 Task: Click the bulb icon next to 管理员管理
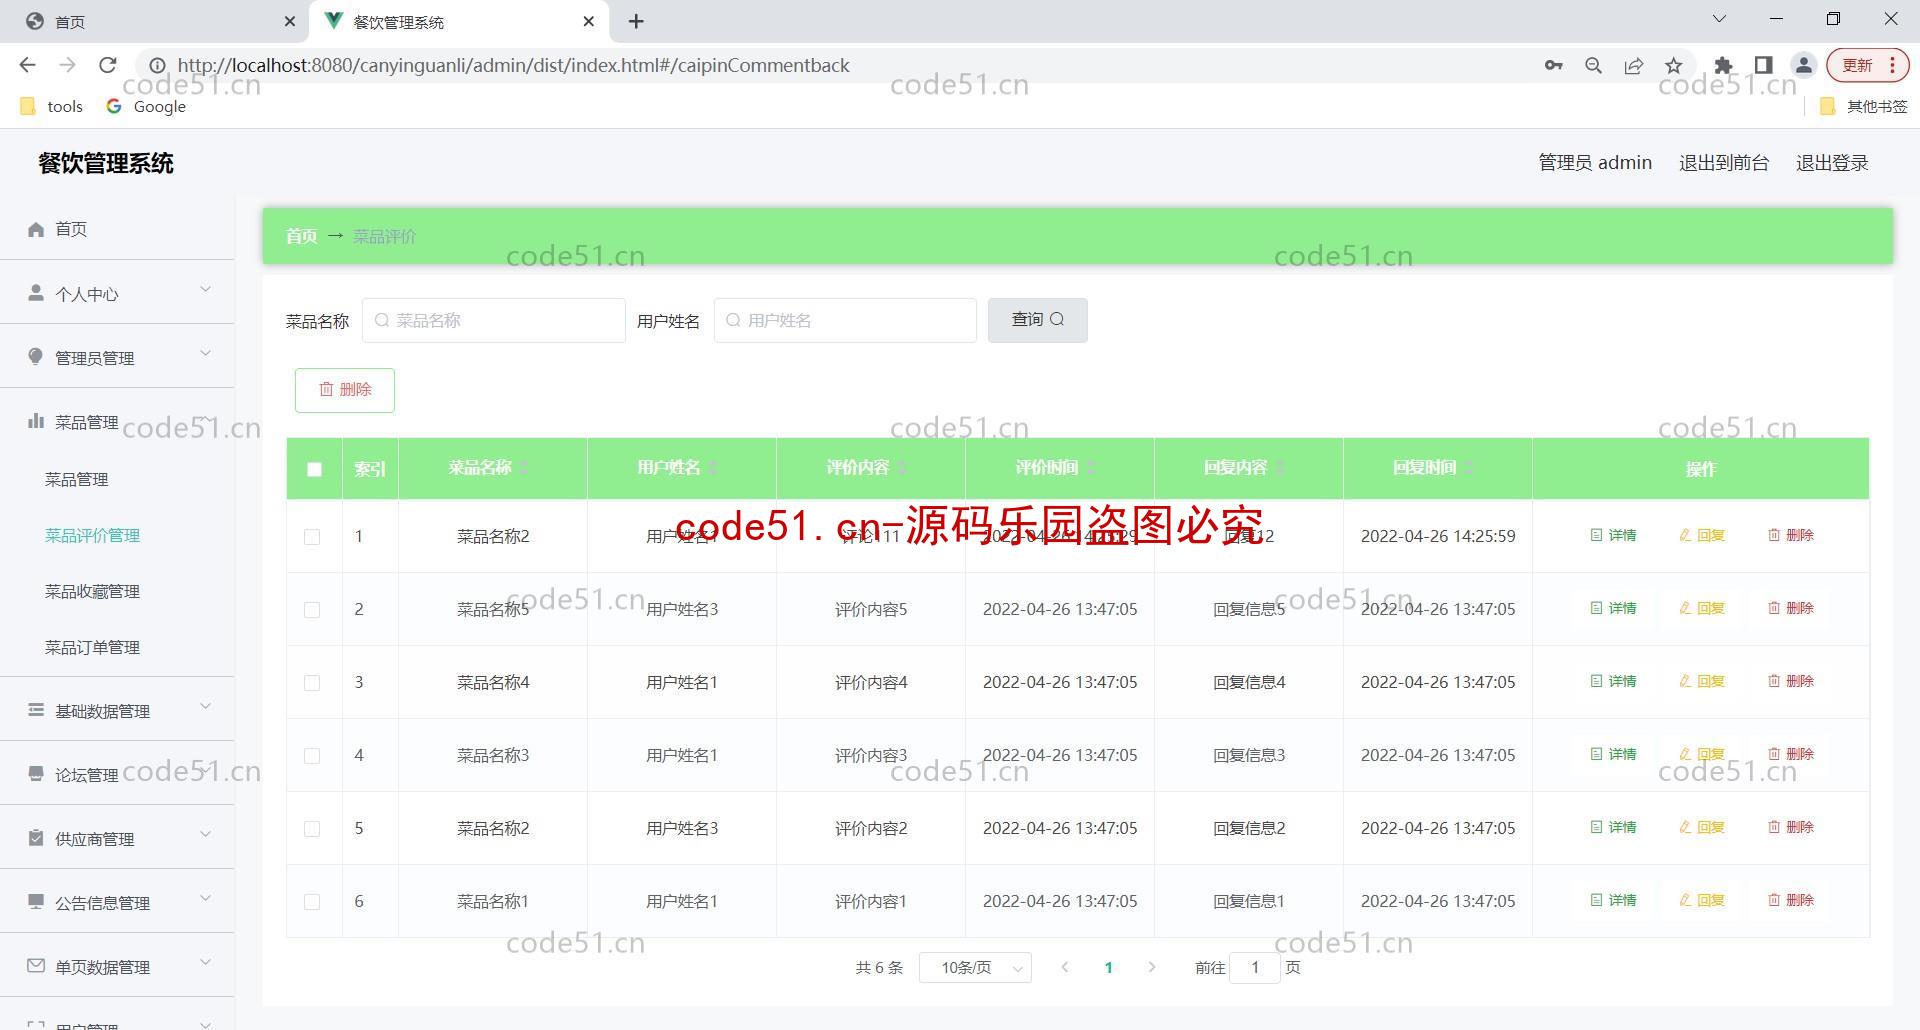pos(36,357)
